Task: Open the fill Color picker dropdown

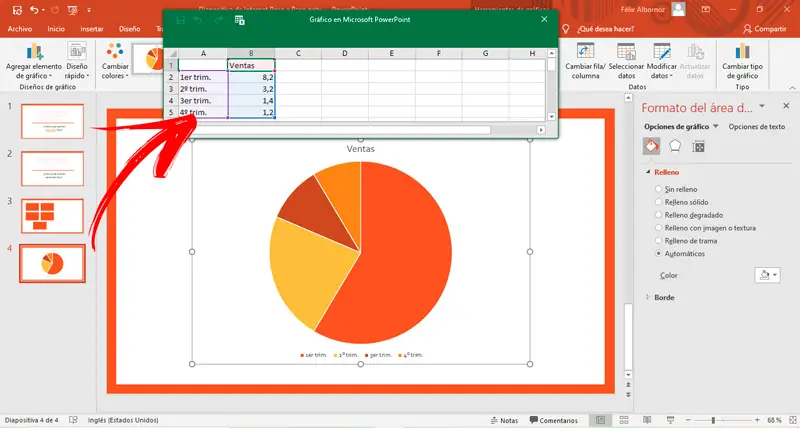Action: click(767, 275)
